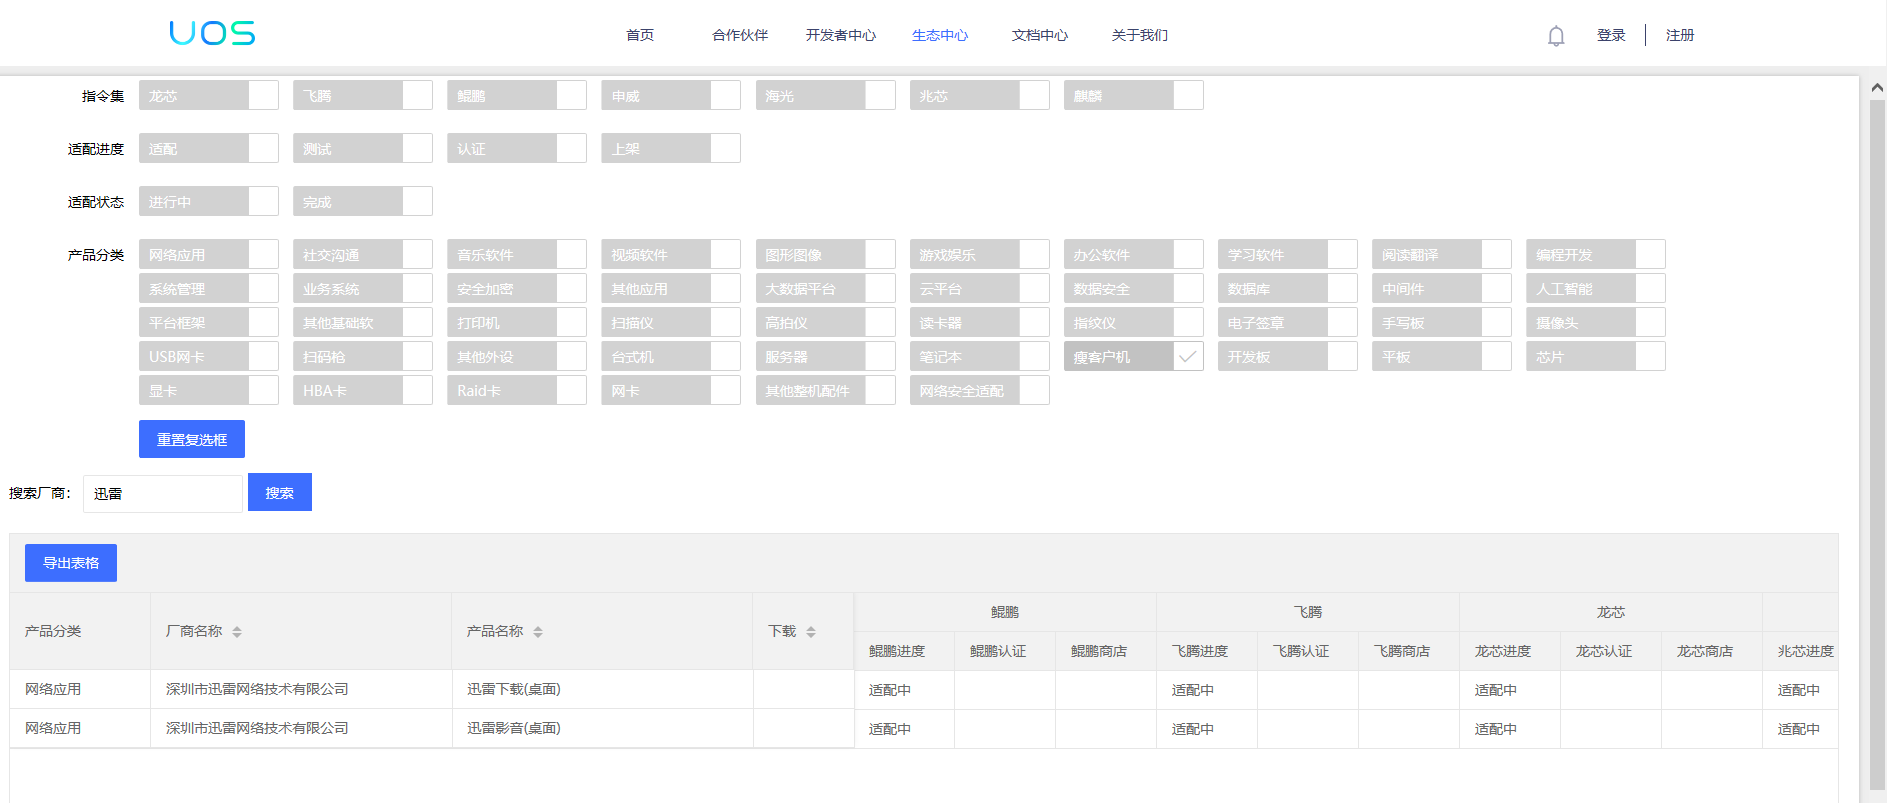Click the scrollbar up arrow
This screenshot has height=803, width=1887.
click(x=1877, y=88)
